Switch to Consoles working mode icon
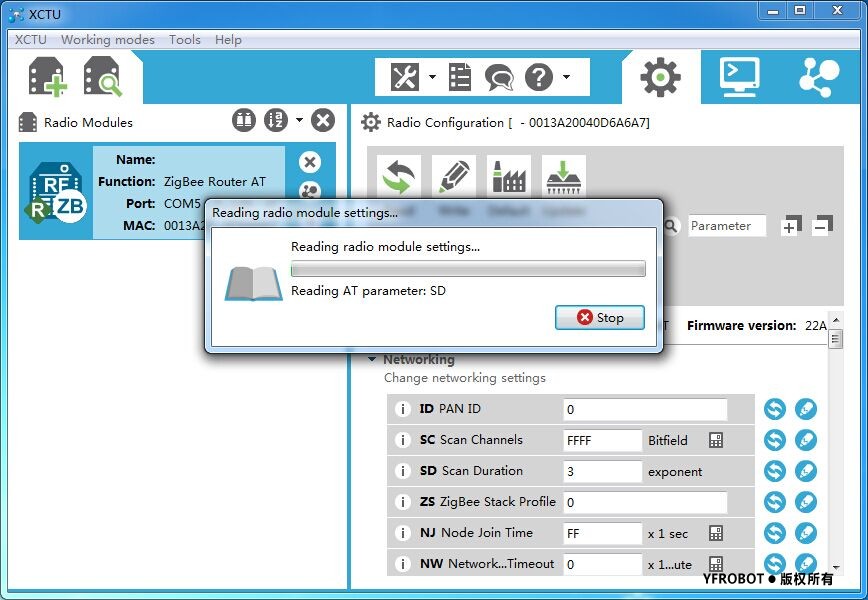Image resolution: width=868 pixels, height=600 pixels. [739, 77]
